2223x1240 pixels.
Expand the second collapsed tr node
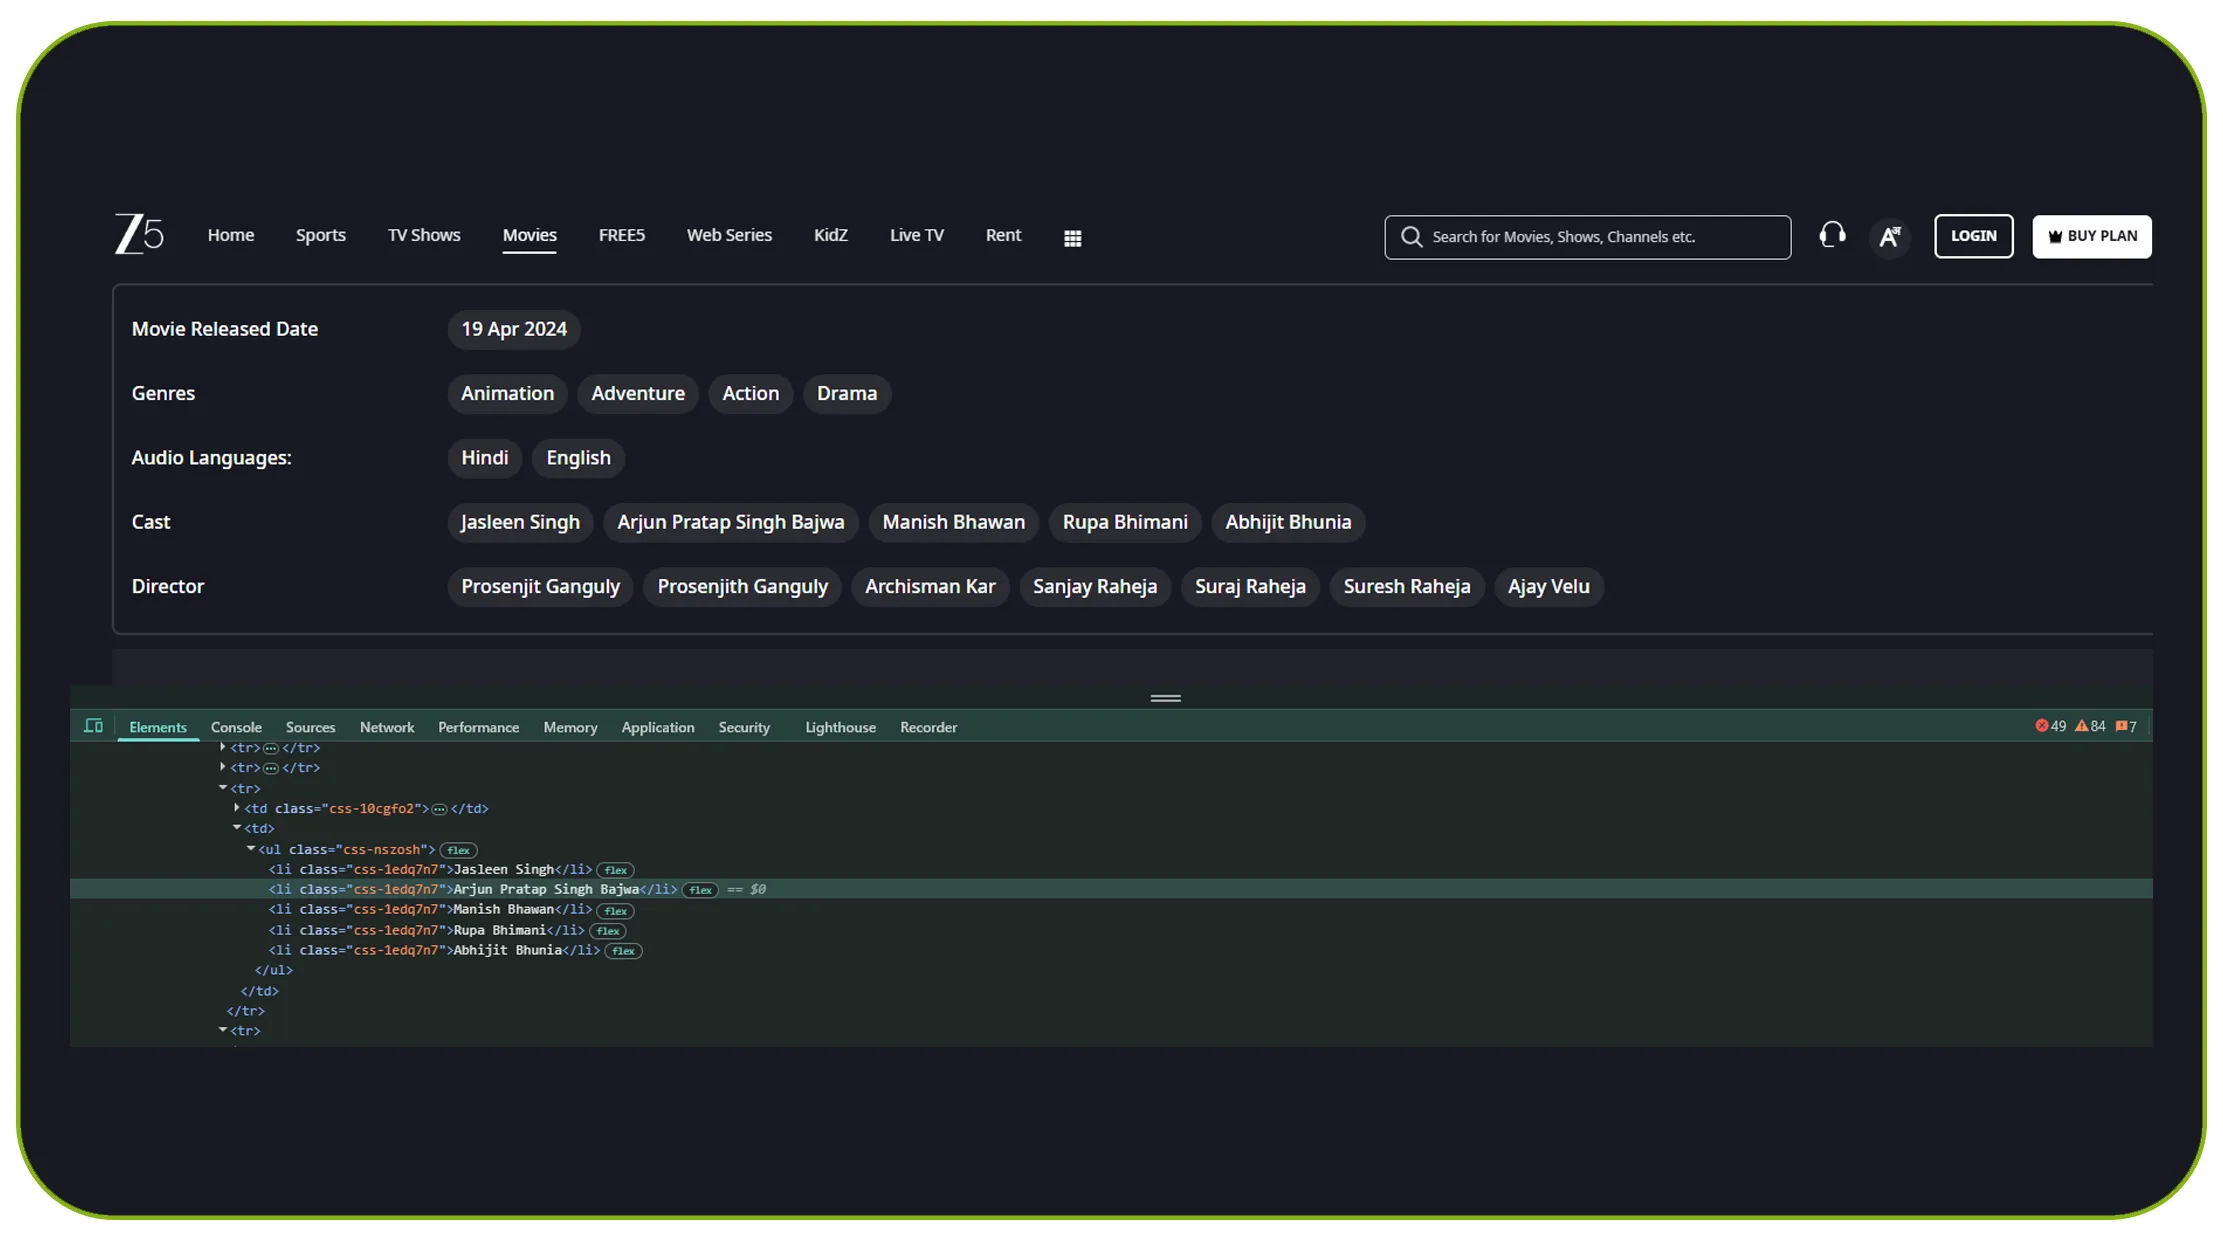pyautogui.click(x=222, y=767)
